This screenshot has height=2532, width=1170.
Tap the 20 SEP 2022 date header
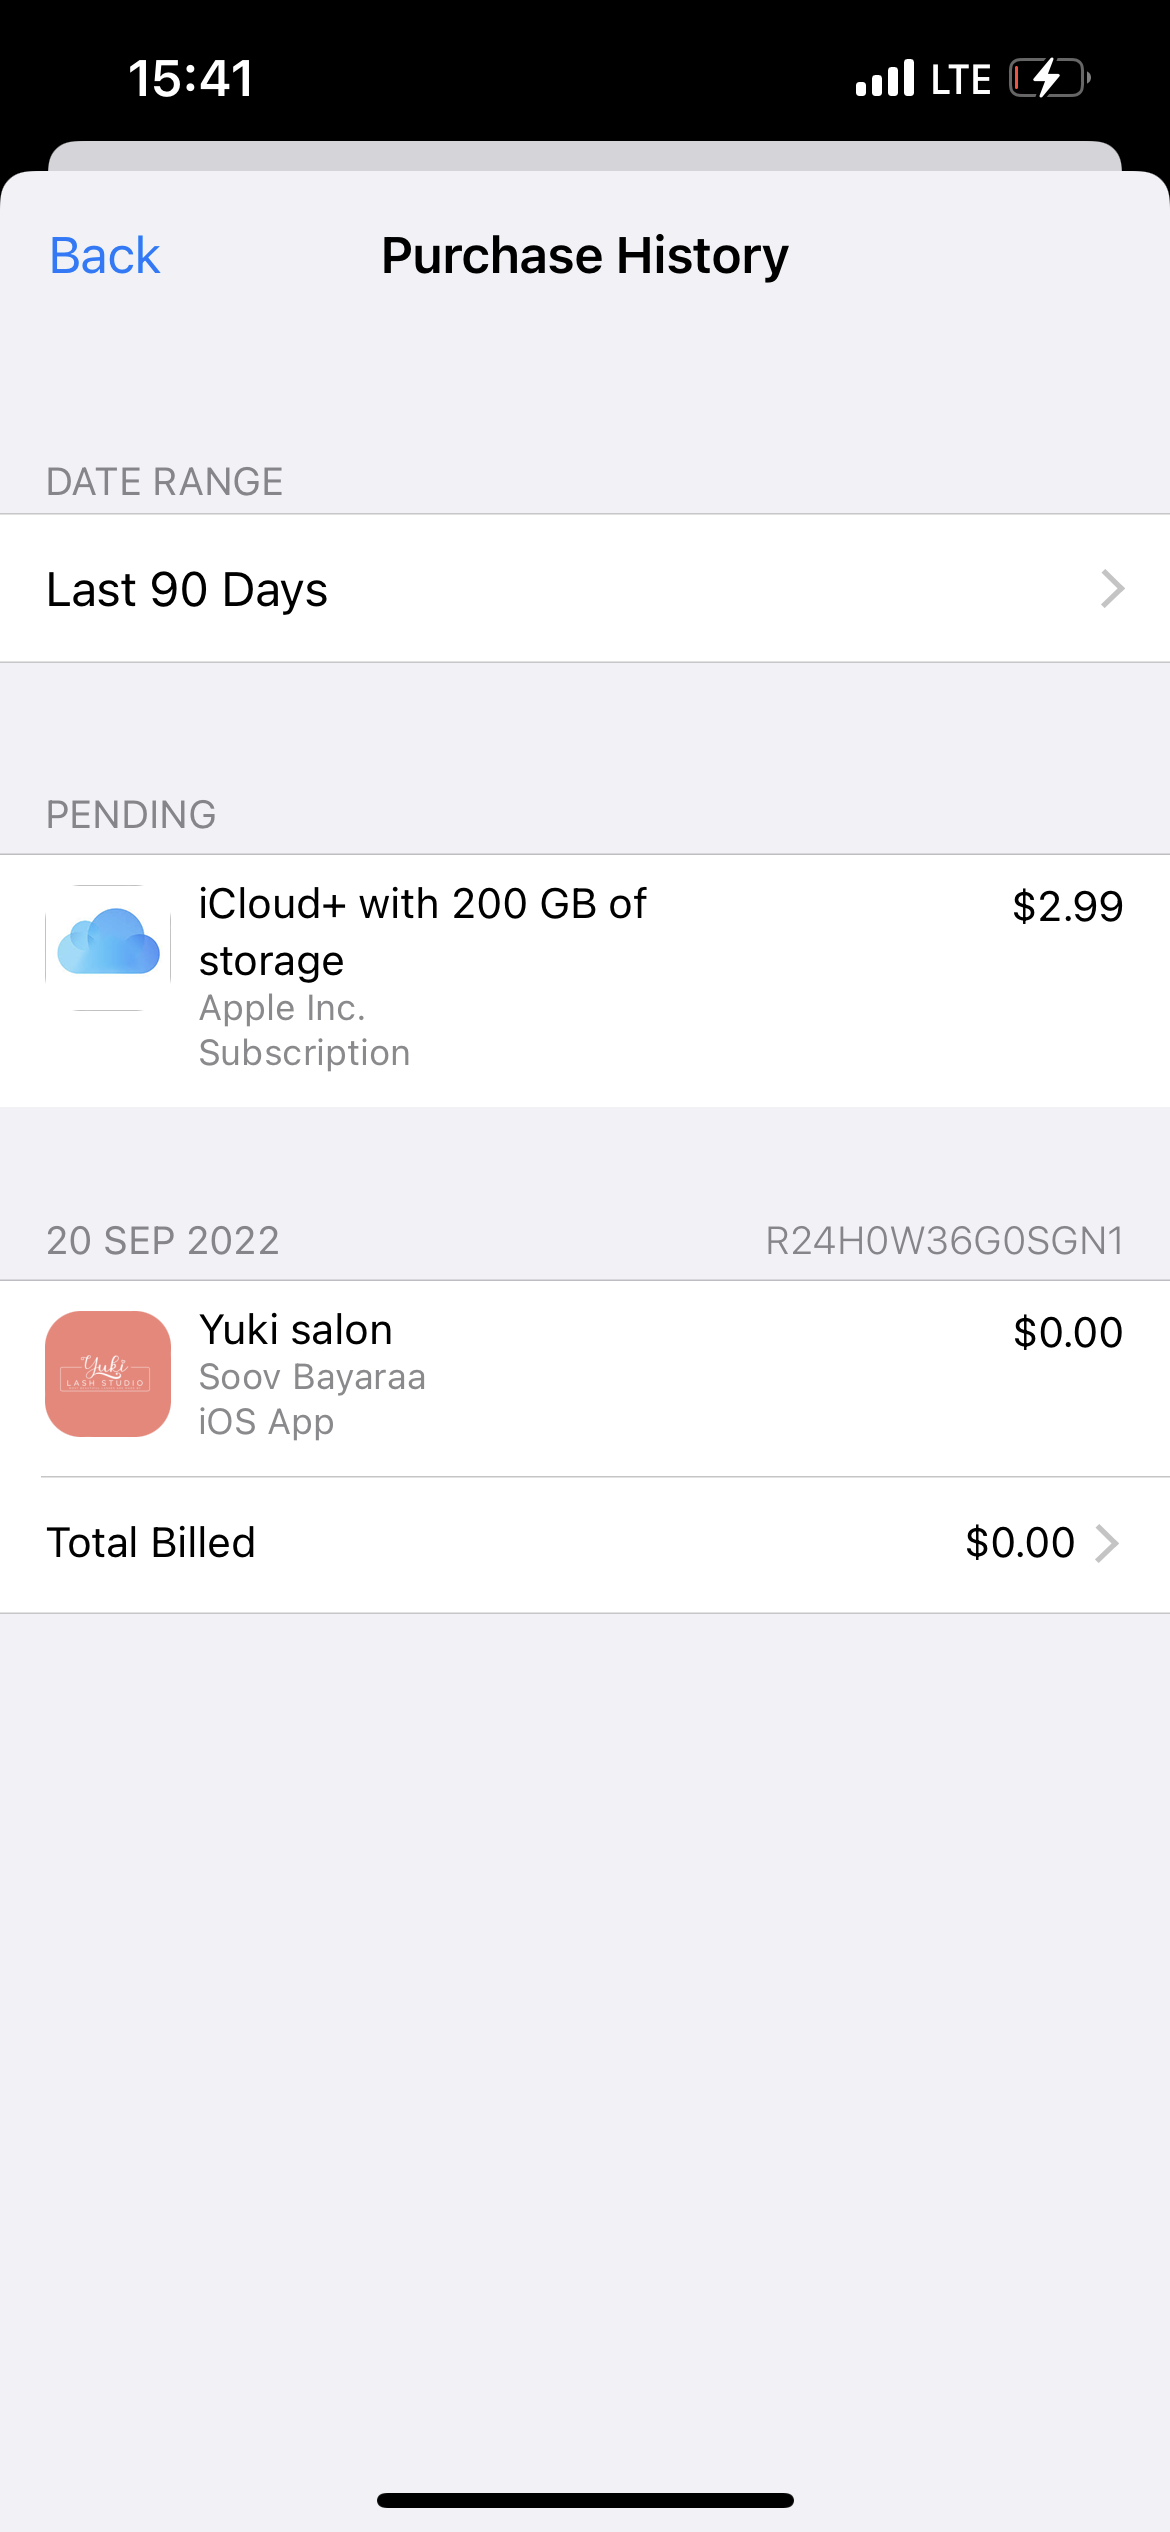[163, 1241]
